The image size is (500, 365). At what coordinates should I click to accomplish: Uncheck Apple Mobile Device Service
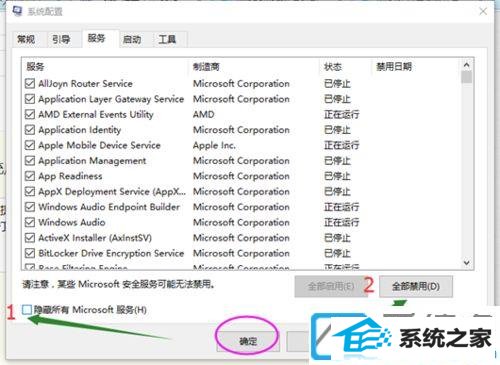[x=30, y=145]
